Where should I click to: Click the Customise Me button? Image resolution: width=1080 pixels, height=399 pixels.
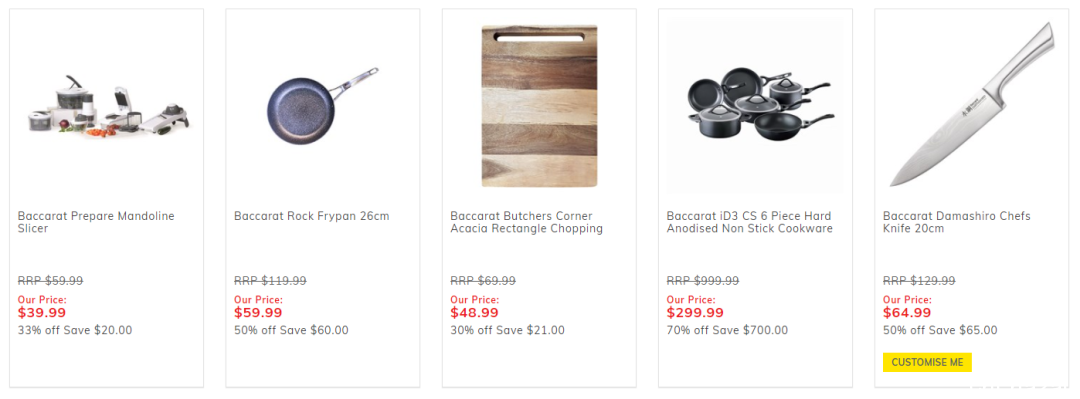click(927, 362)
